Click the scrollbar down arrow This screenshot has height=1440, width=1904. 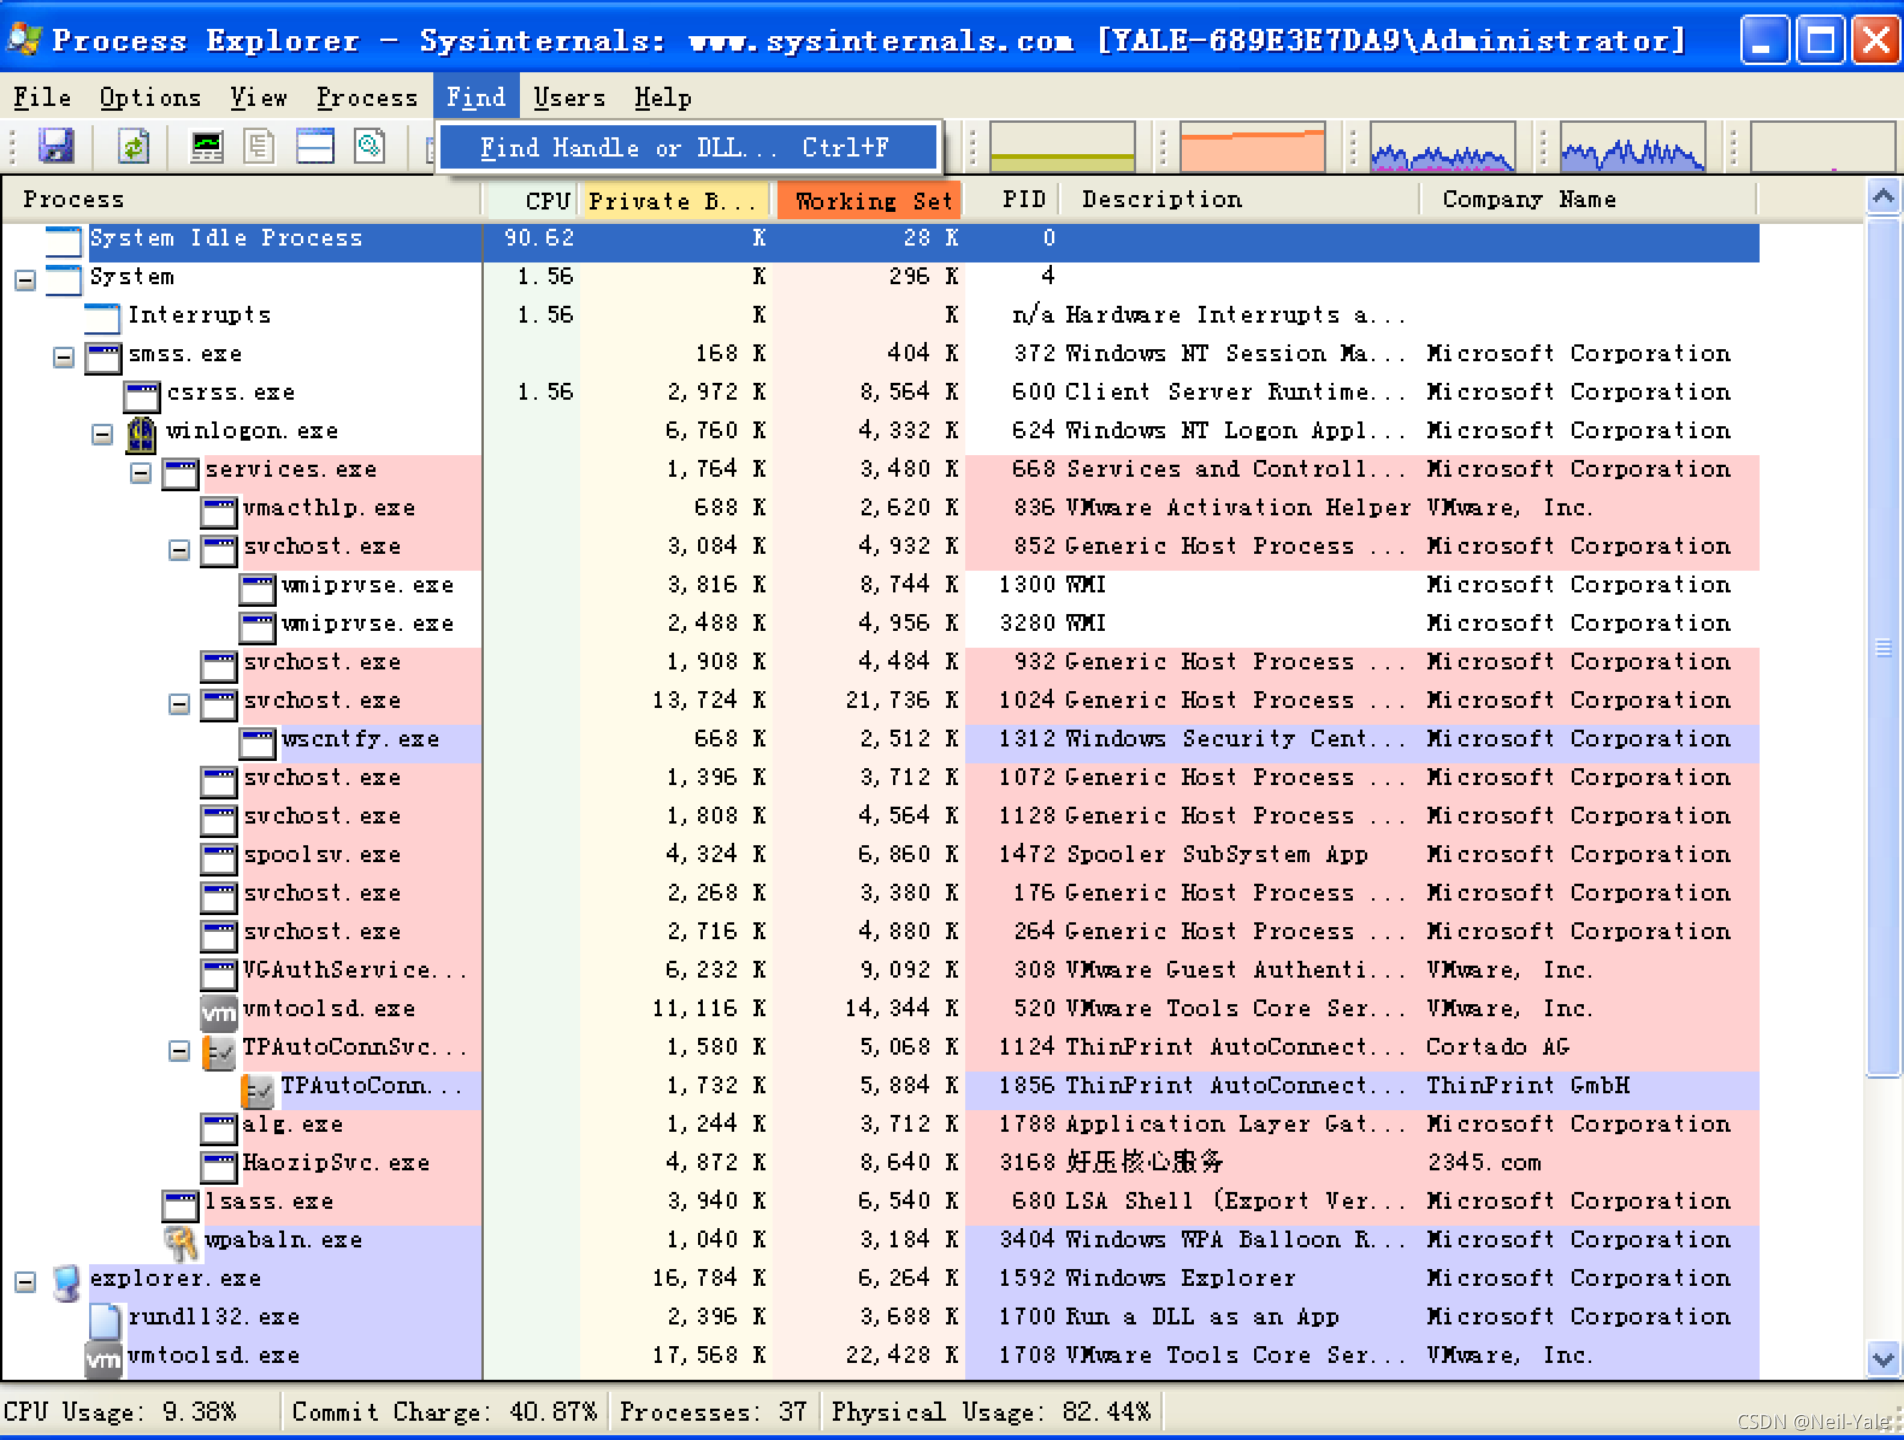1883,1359
